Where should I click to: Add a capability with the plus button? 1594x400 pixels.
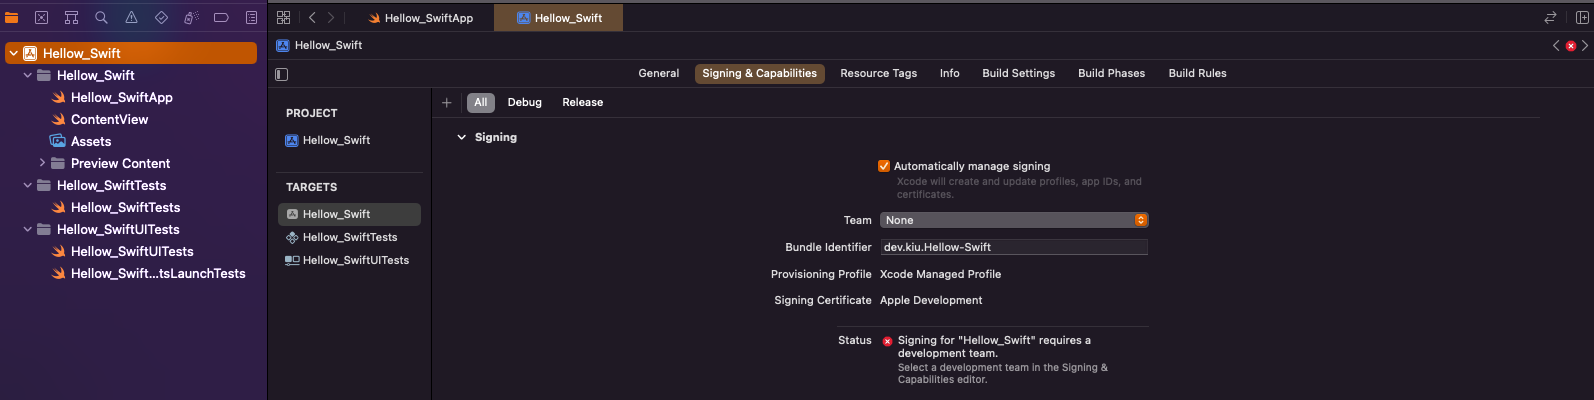click(x=447, y=102)
